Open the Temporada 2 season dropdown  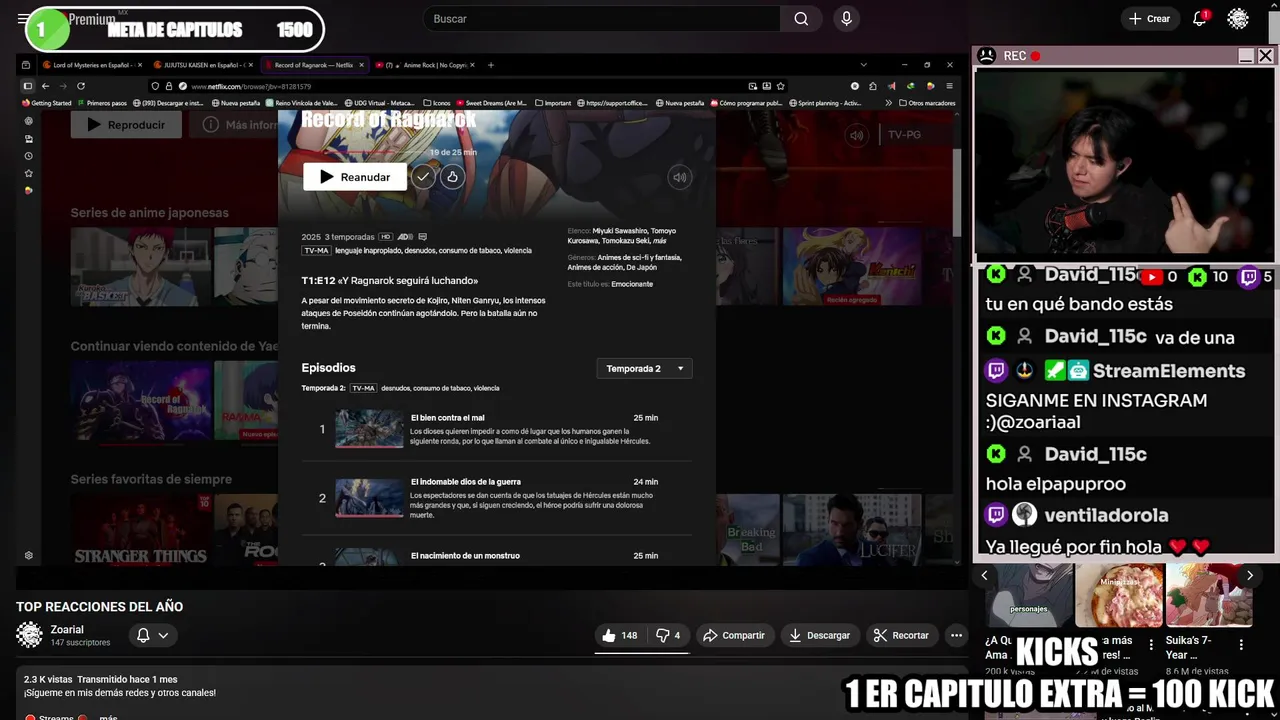tap(644, 368)
